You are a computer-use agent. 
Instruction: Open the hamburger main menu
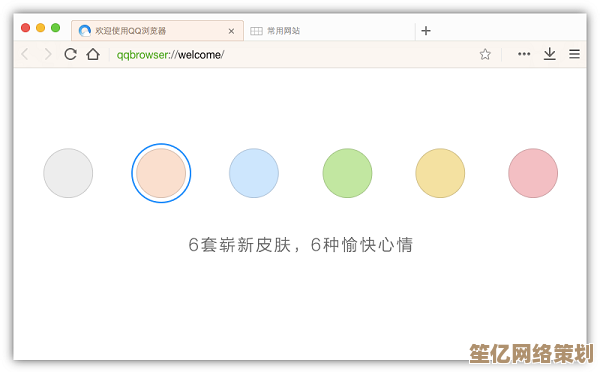point(574,54)
